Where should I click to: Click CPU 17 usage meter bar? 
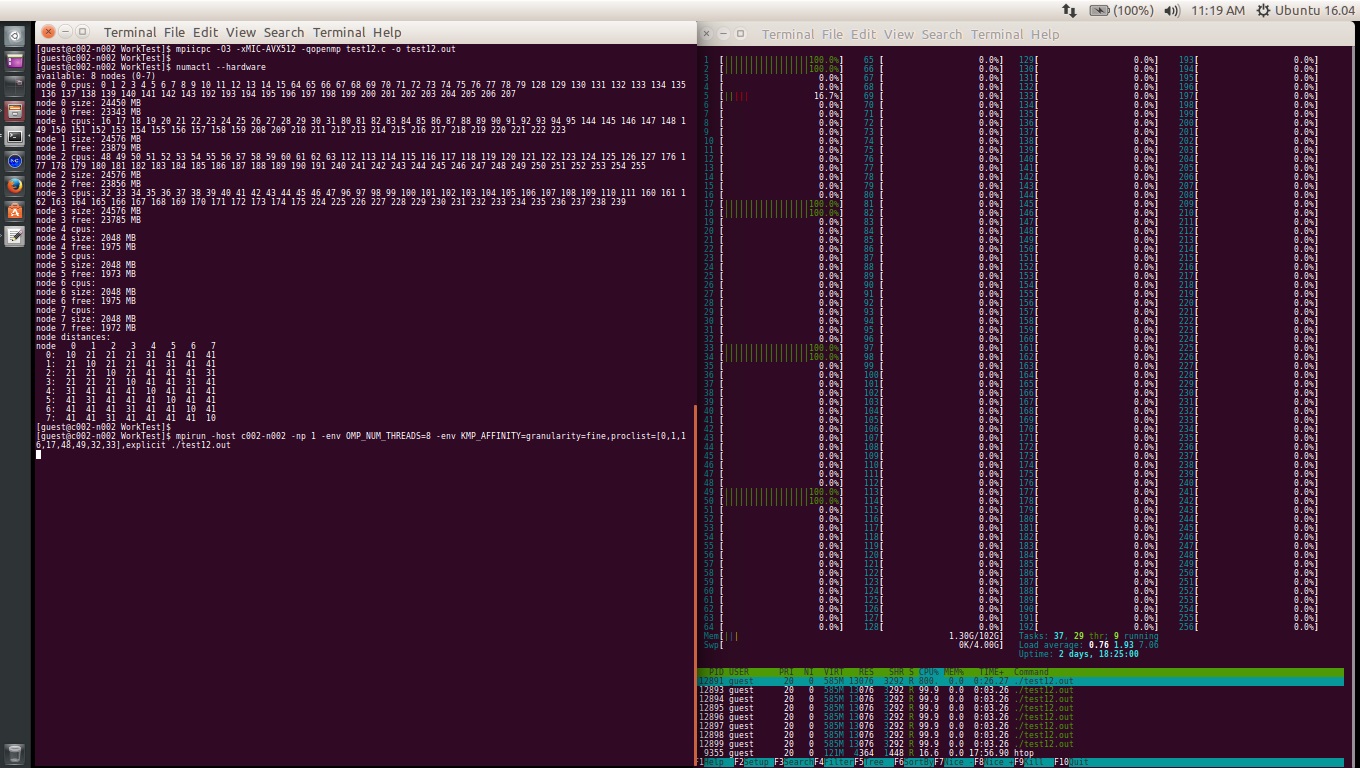click(781, 204)
